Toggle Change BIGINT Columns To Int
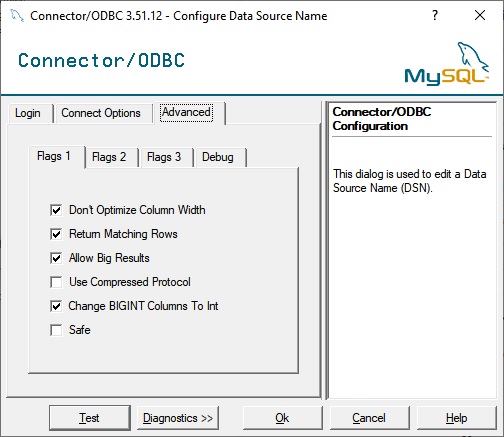The height and width of the screenshot is (437, 504). 56,306
